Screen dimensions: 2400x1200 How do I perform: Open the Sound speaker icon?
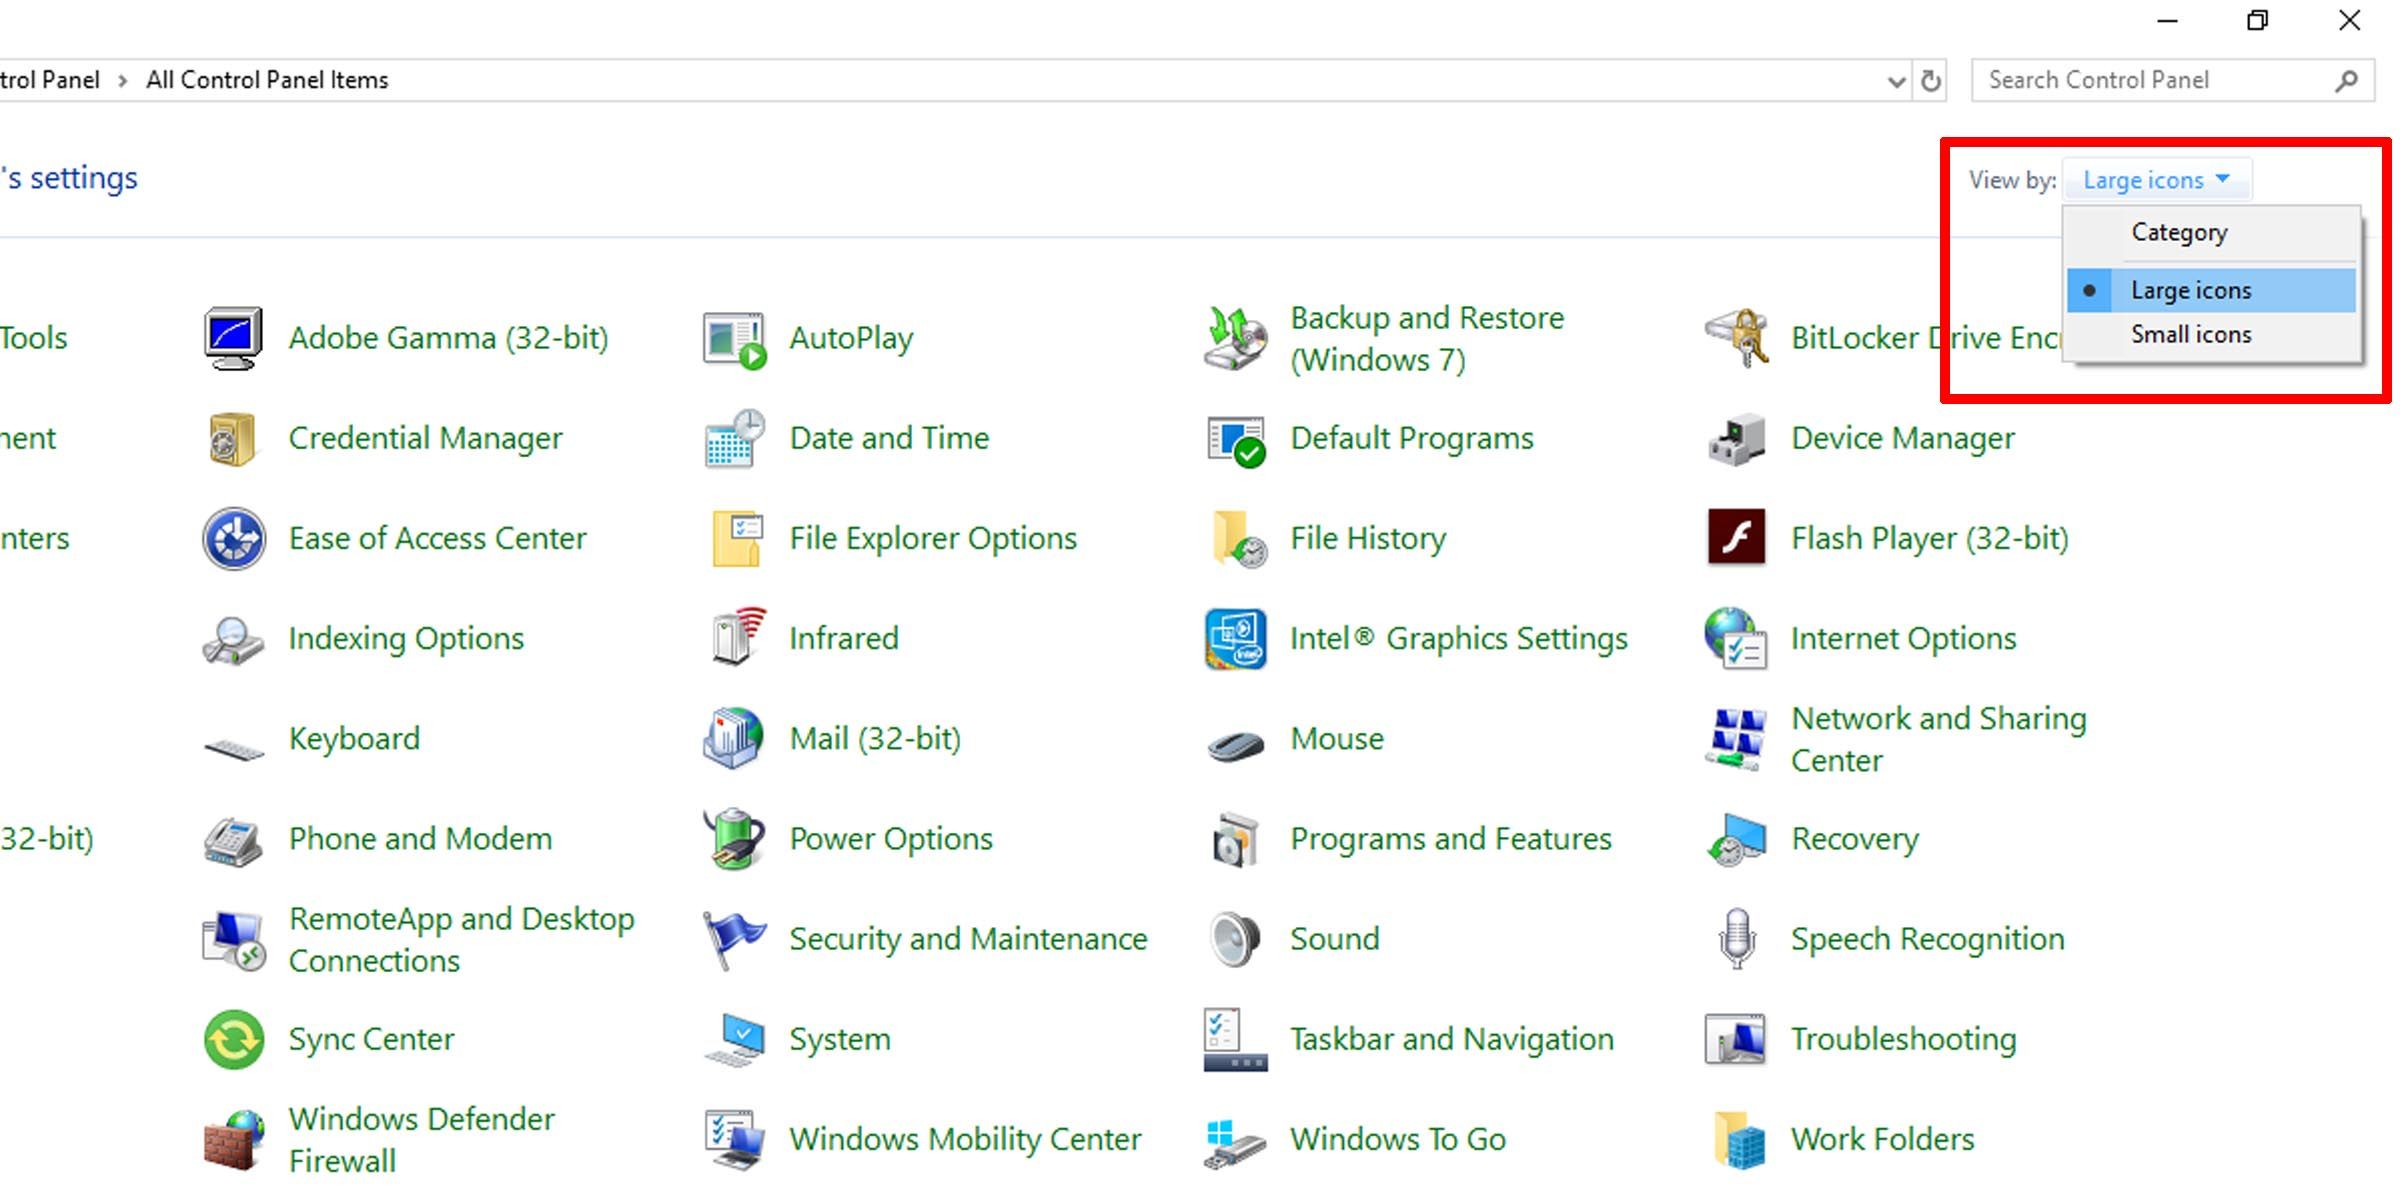(1235, 939)
